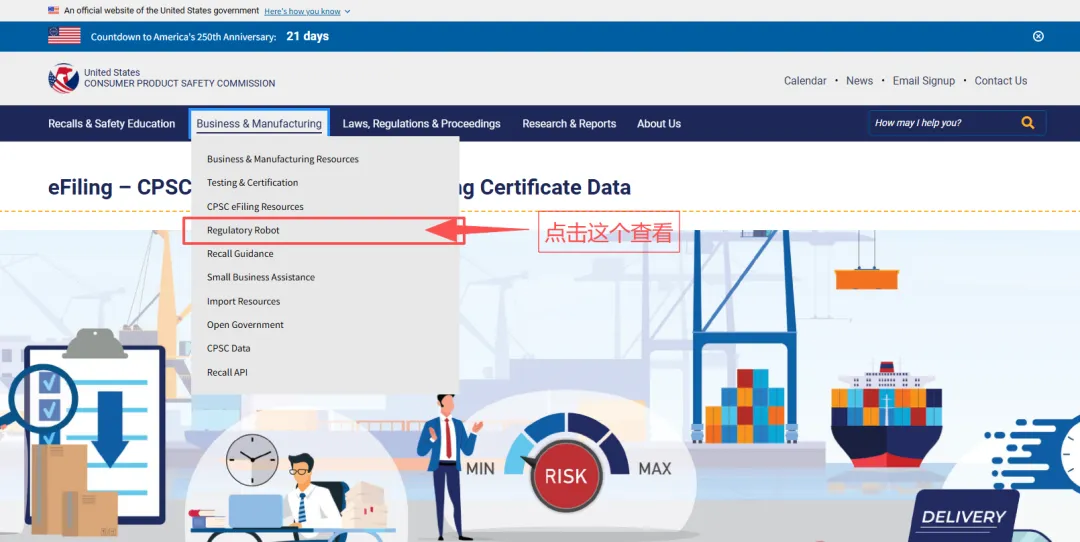Open Research & Reports menu
The image size is (1080, 542).
click(569, 124)
